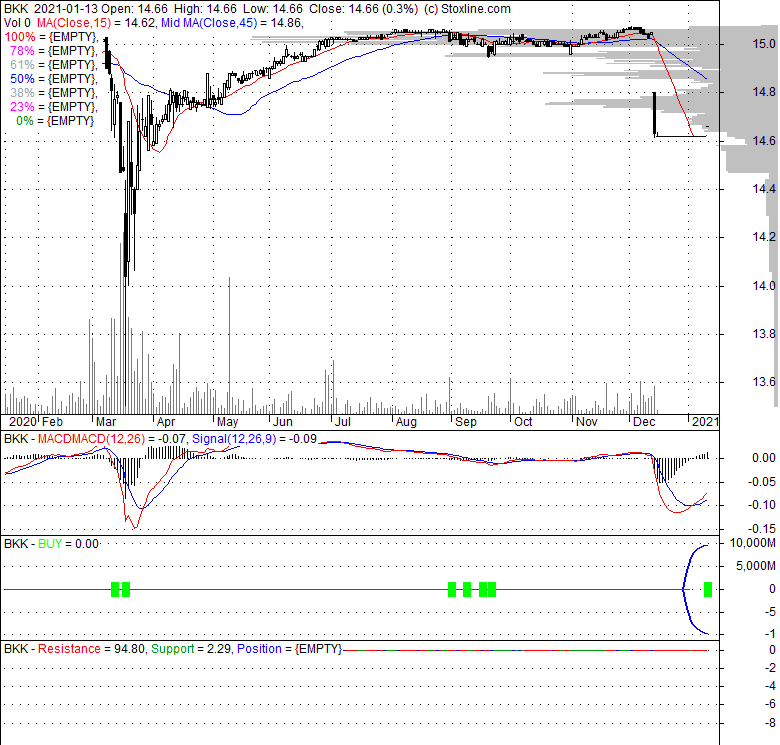Click the Mid MA(Close,45) = 14.86 label
This screenshot has height=745, width=780.
click(232, 23)
